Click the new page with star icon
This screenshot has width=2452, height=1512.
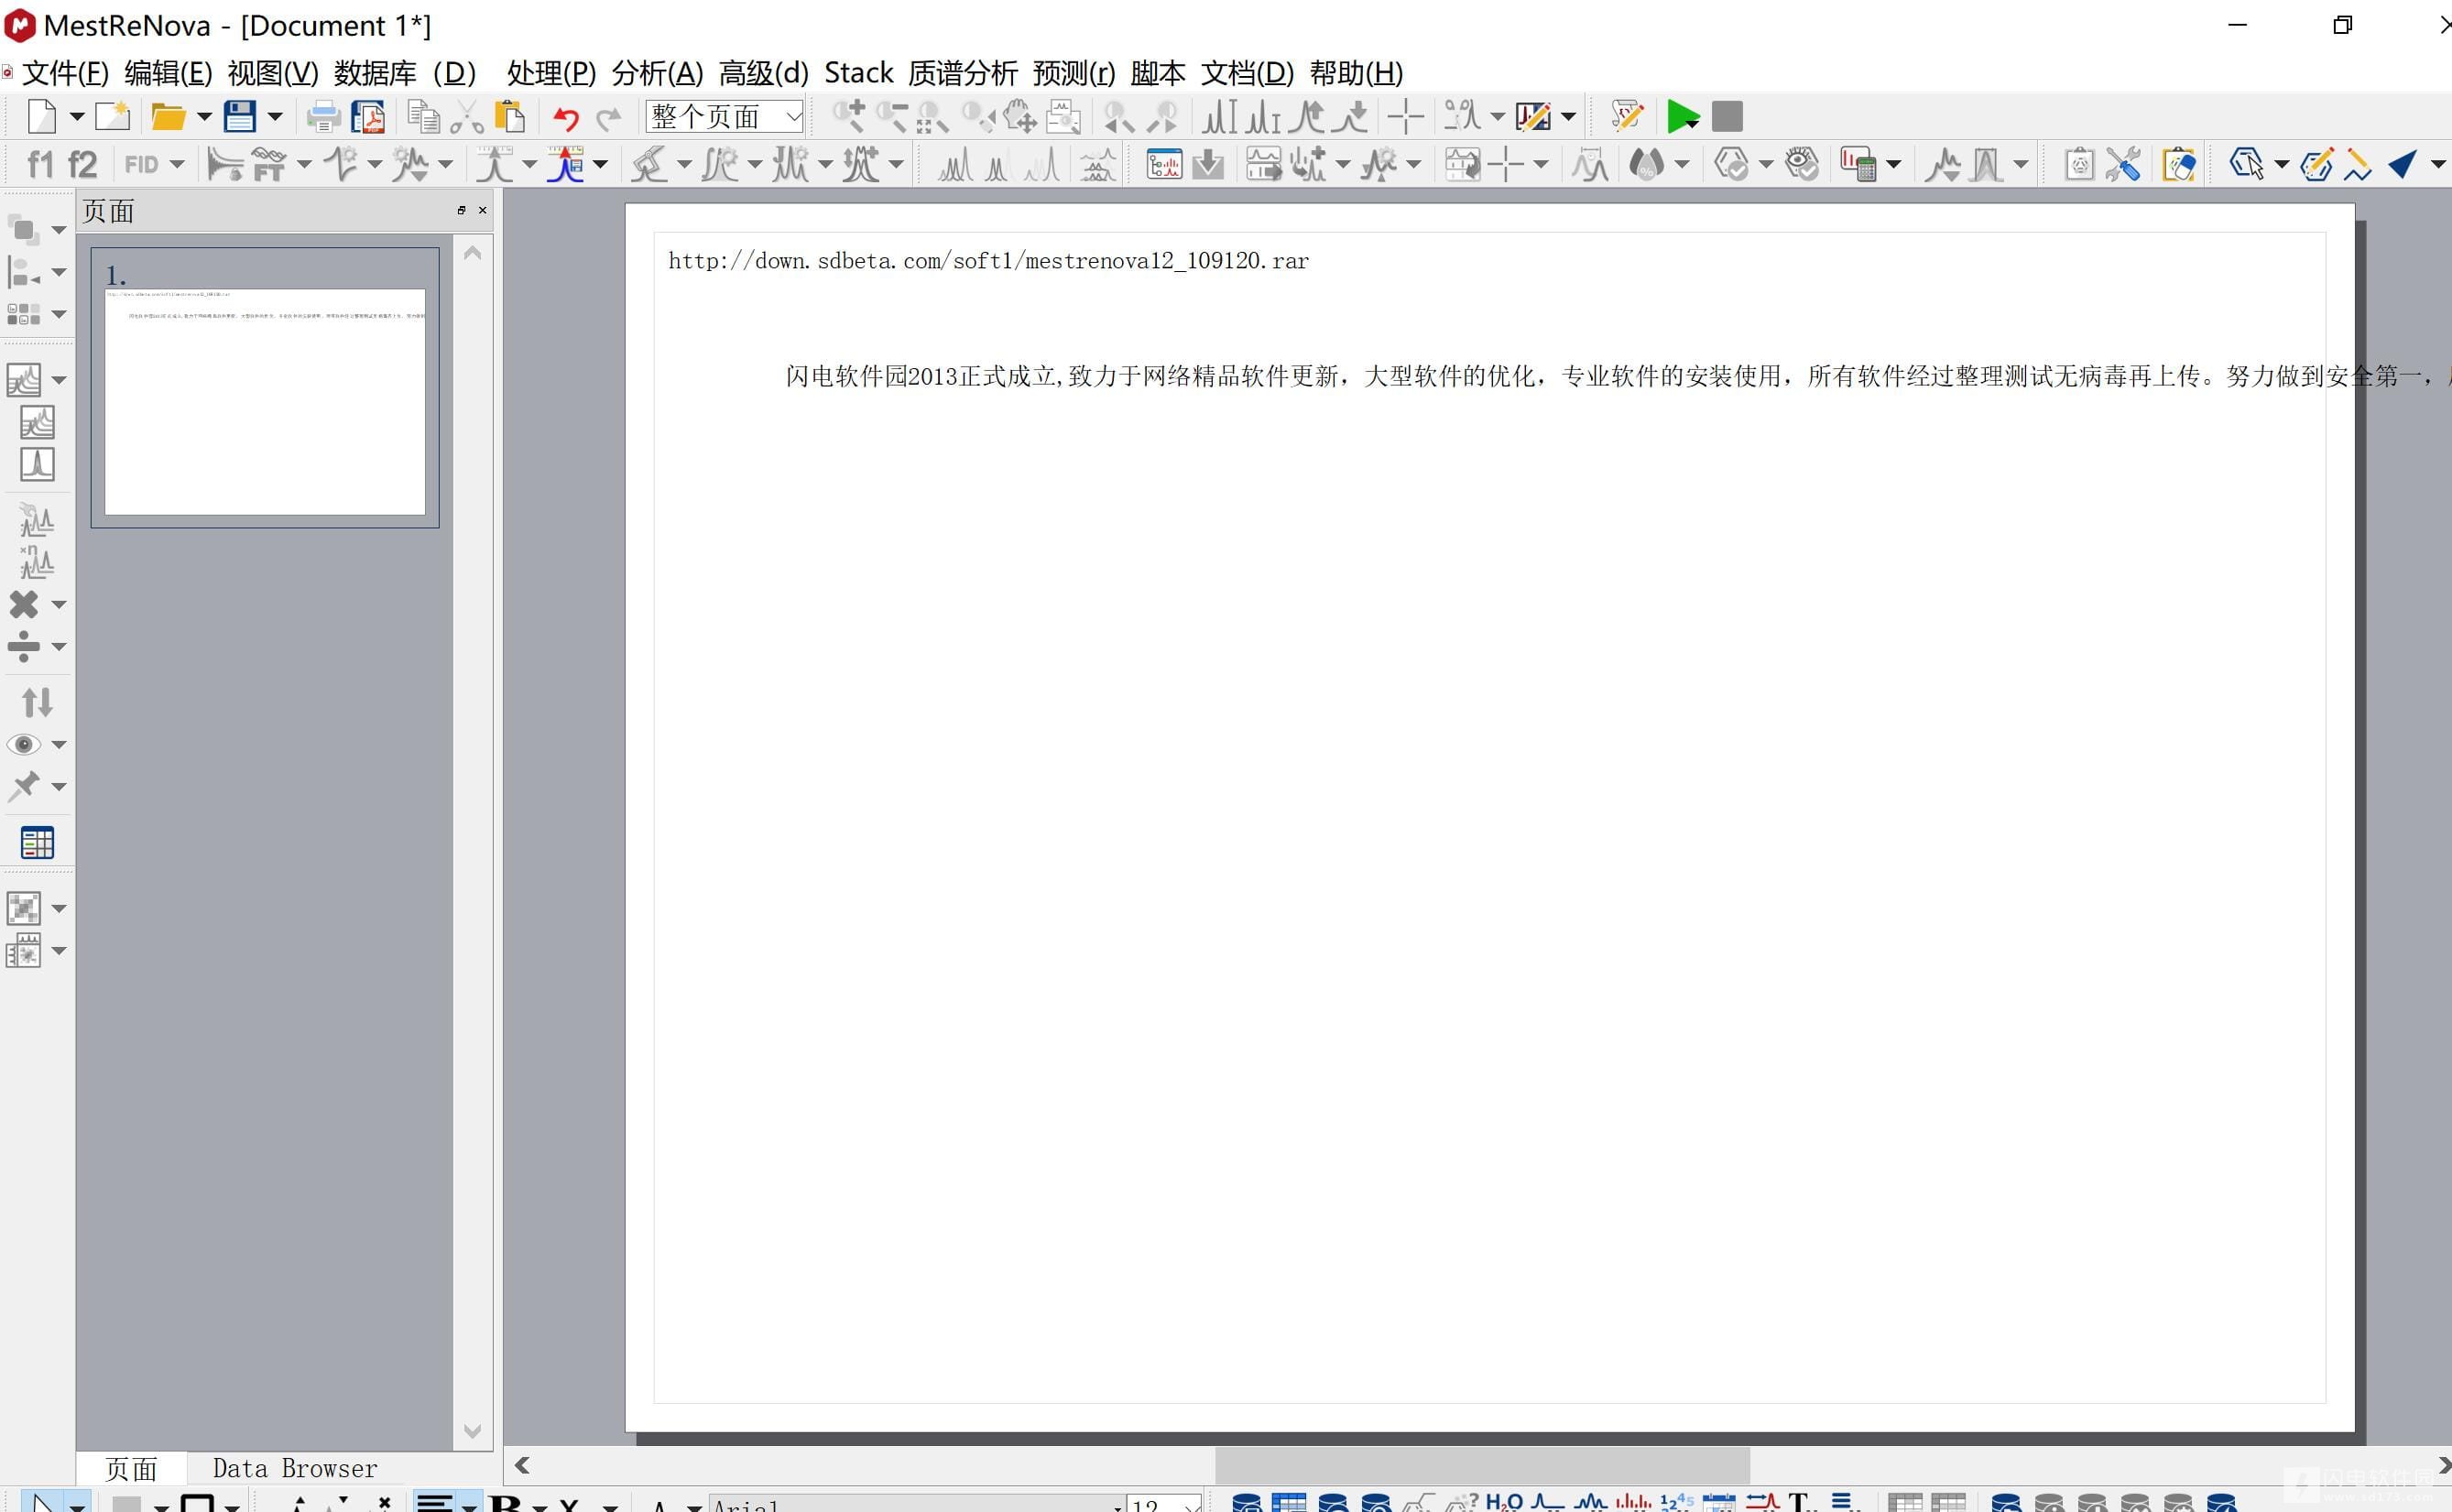click(x=112, y=117)
